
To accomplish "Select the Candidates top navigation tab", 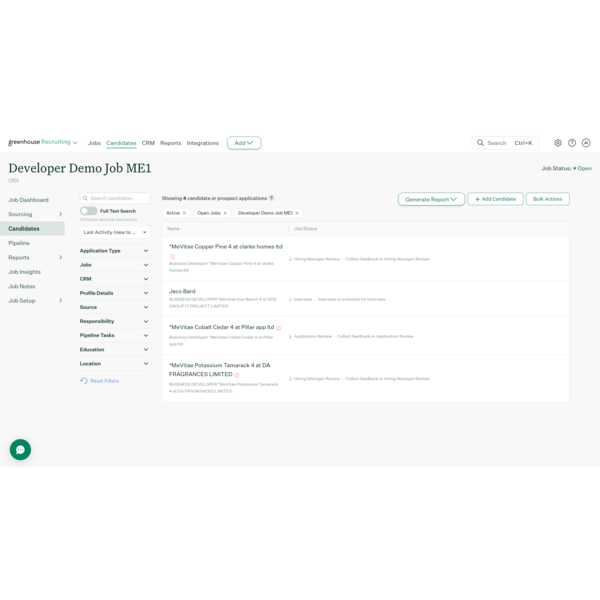I will pyautogui.click(x=121, y=143).
